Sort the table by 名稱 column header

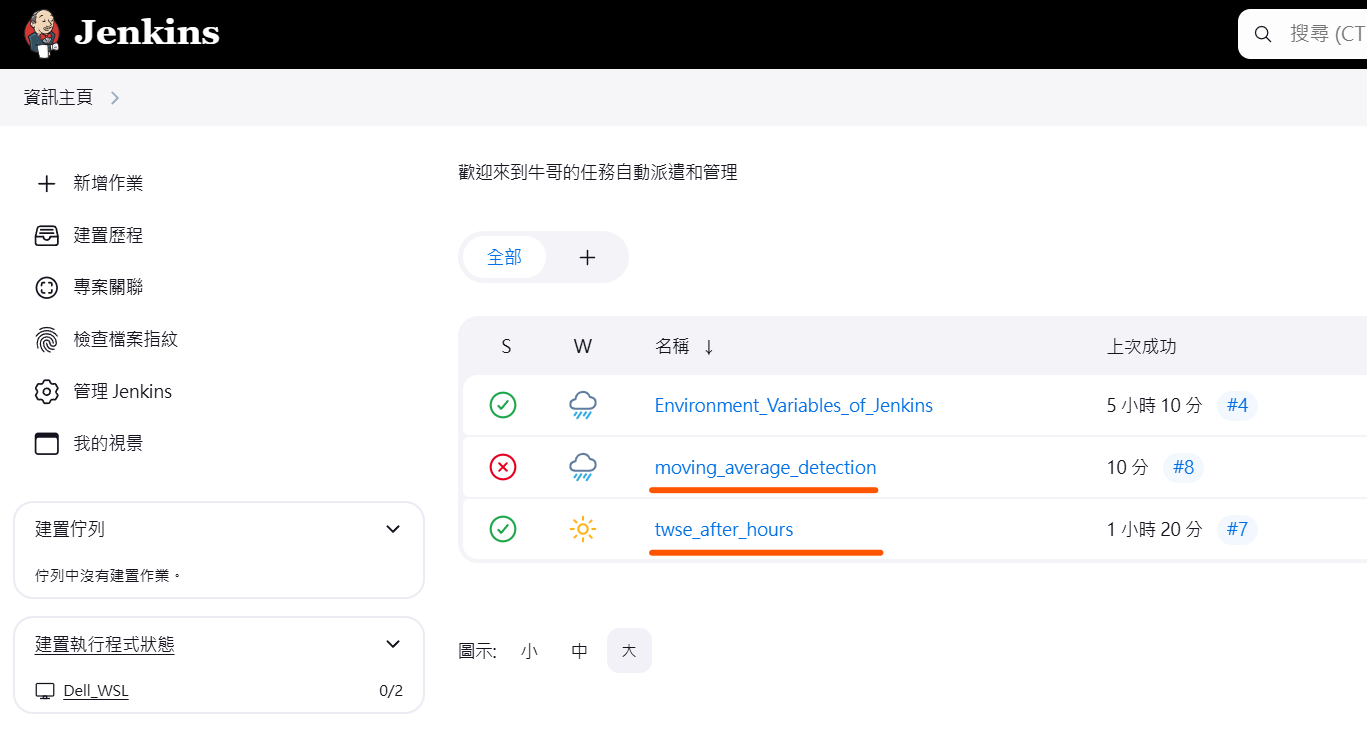[x=672, y=347]
